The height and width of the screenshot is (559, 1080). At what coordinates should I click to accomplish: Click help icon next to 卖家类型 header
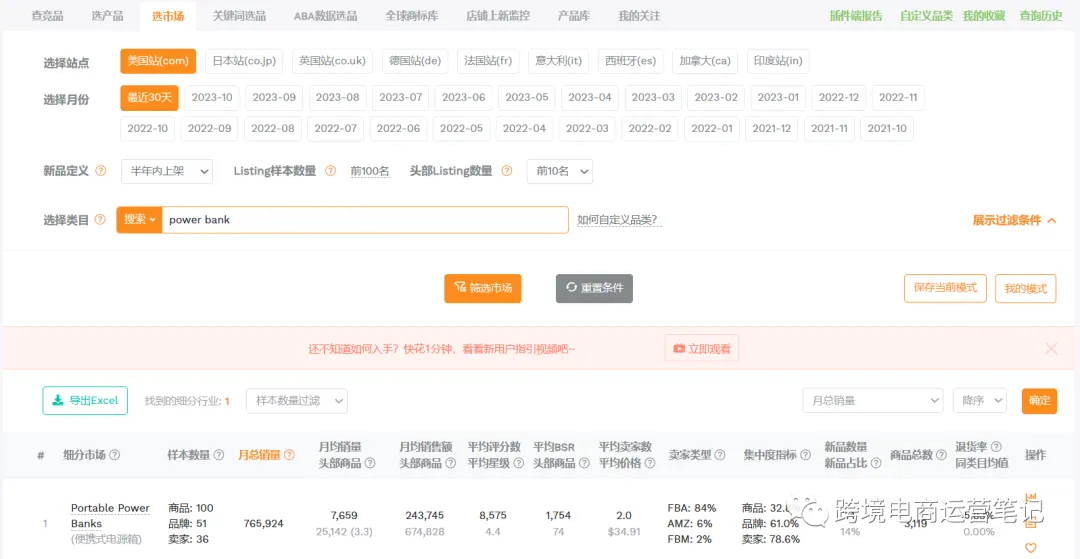click(720, 455)
